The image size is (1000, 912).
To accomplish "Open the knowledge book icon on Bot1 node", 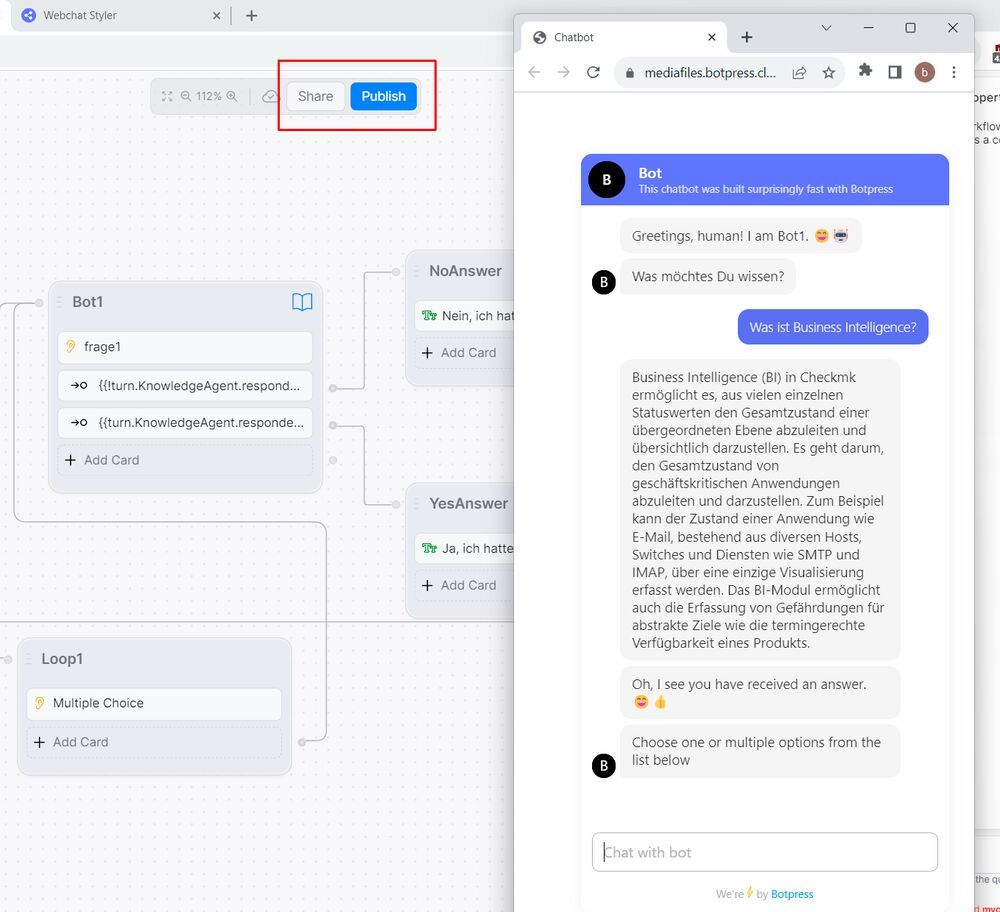I will pos(302,301).
